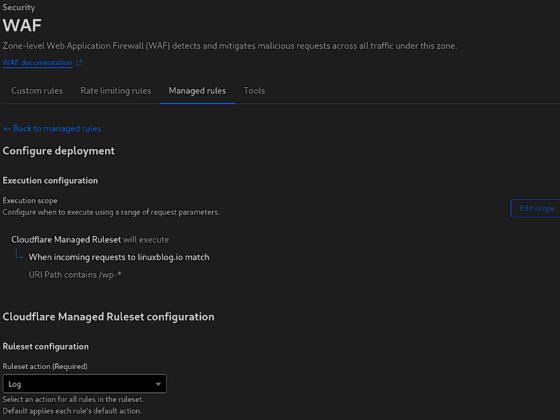Click the 'Execution scope' label
This screenshot has height=420, width=560.
pos(30,200)
